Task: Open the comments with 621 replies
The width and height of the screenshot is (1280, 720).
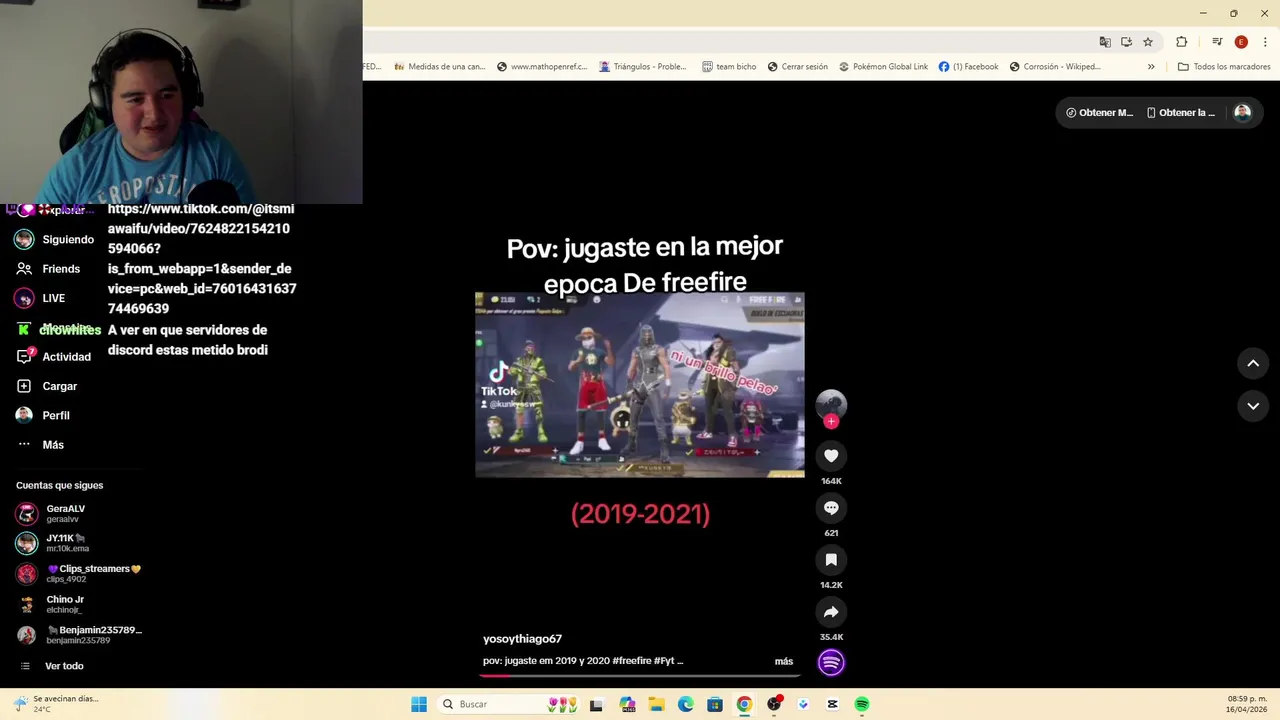Action: click(831, 508)
